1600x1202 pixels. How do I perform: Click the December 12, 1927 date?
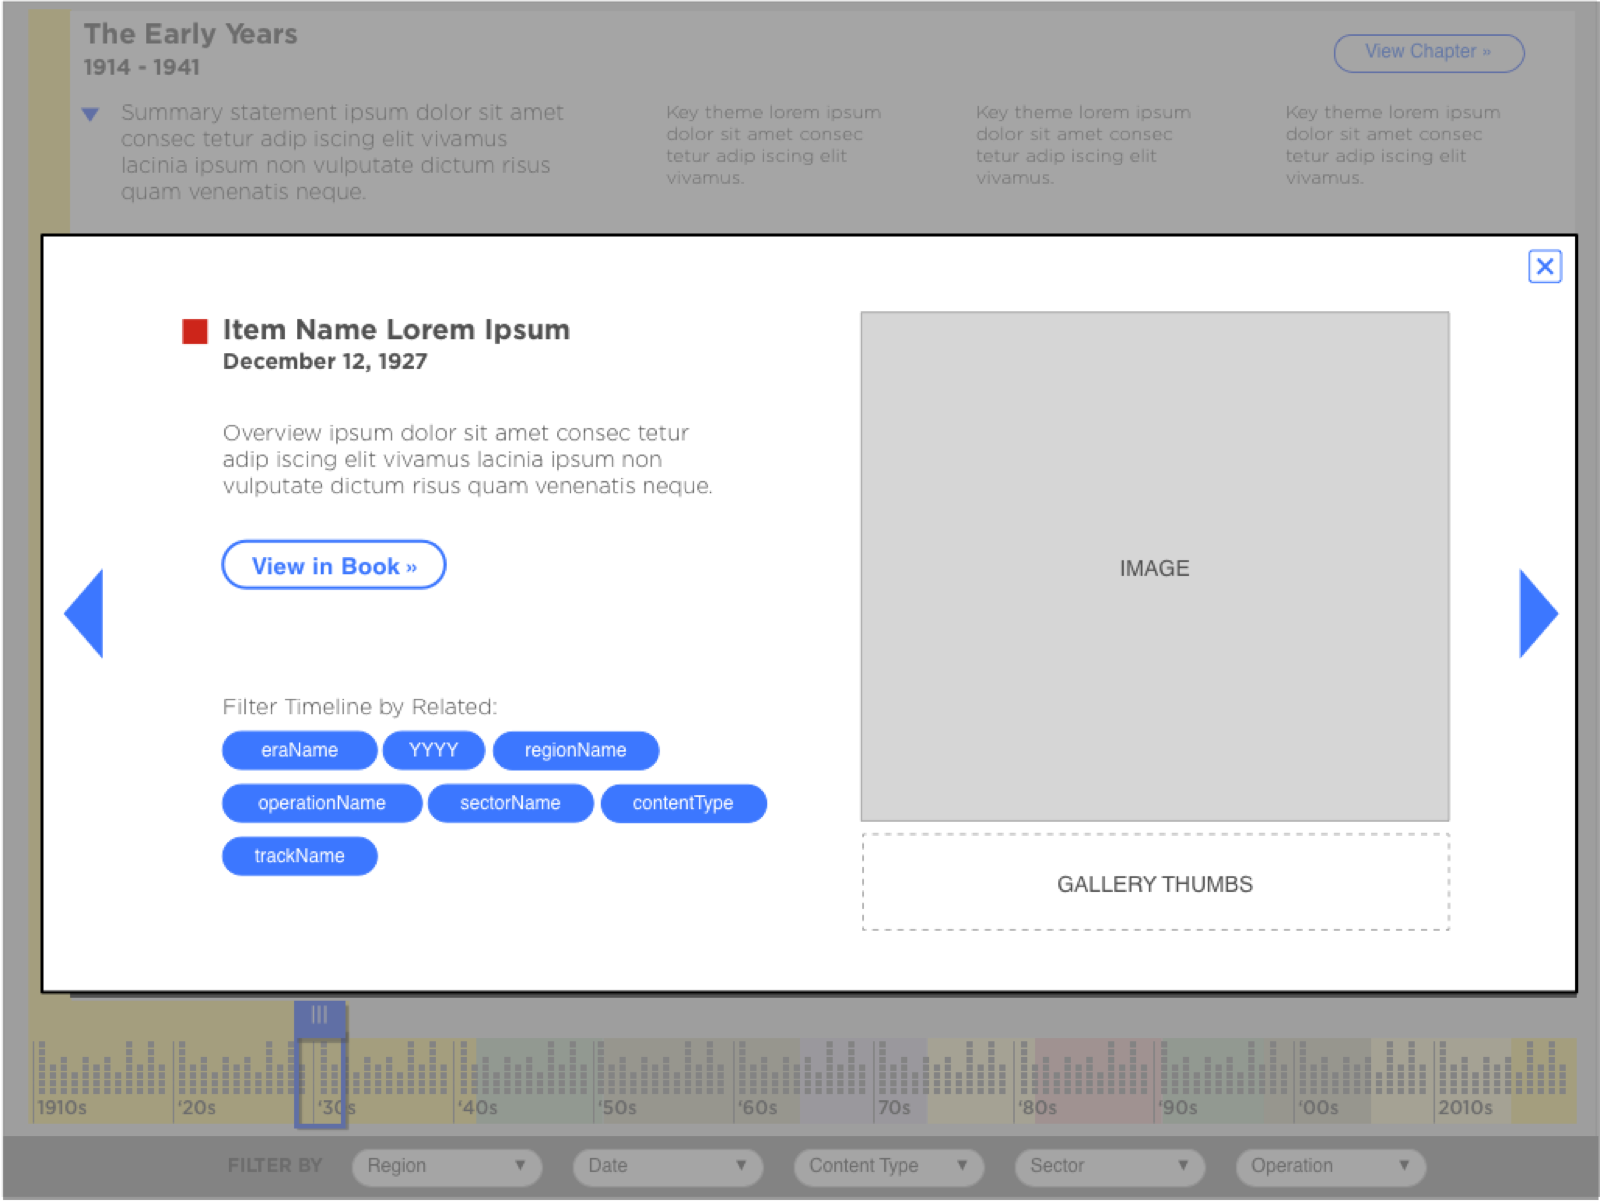click(x=325, y=362)
